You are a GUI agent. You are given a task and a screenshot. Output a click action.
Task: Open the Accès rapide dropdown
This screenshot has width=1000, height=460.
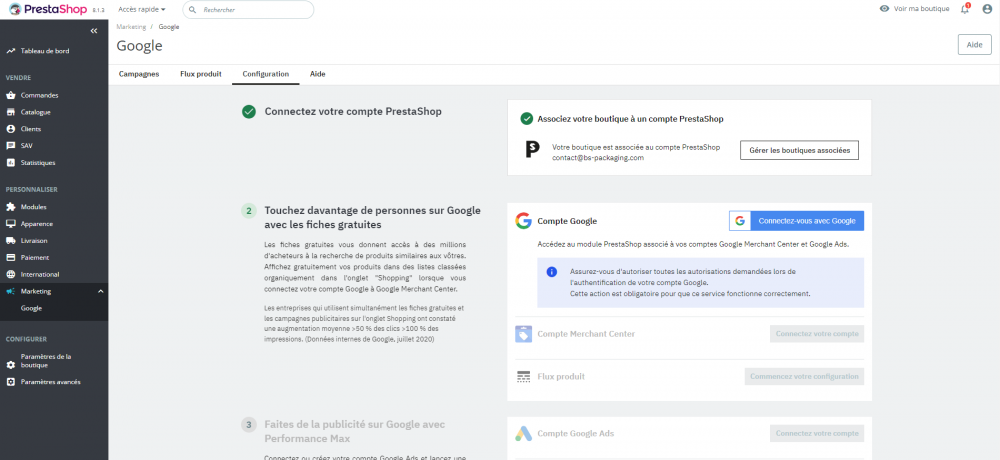coord(142,9)
